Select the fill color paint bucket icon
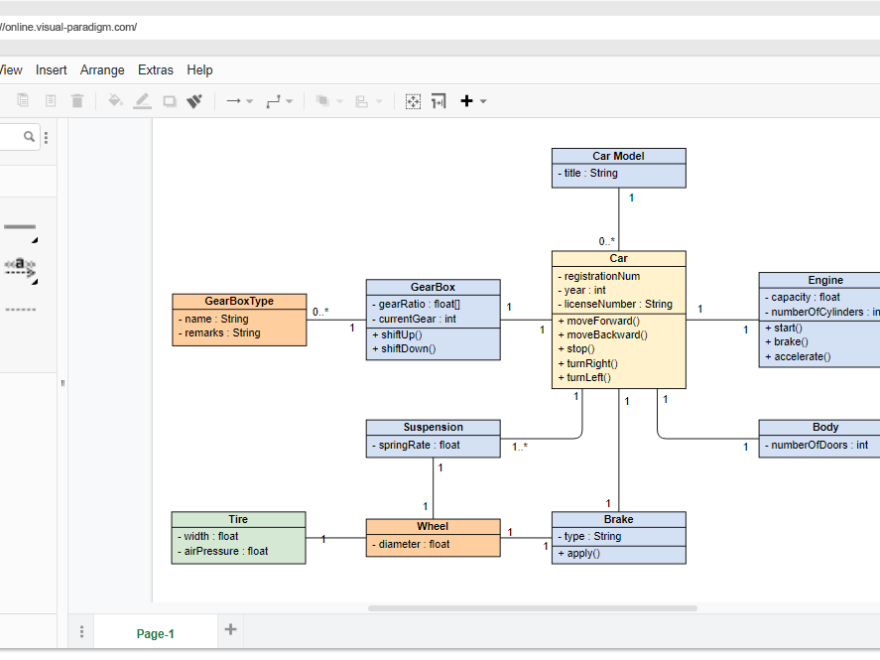880x660 pixels. 114,100
